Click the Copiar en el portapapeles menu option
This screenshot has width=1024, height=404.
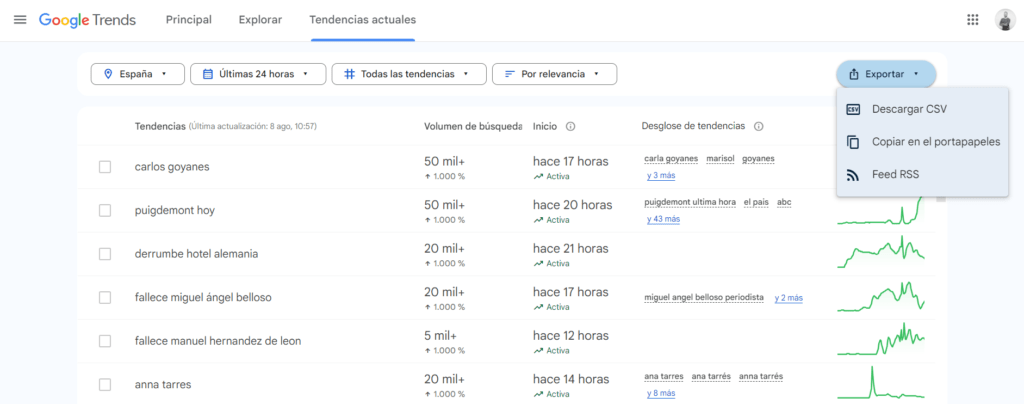pyautogui.click(x=921, y=142)
